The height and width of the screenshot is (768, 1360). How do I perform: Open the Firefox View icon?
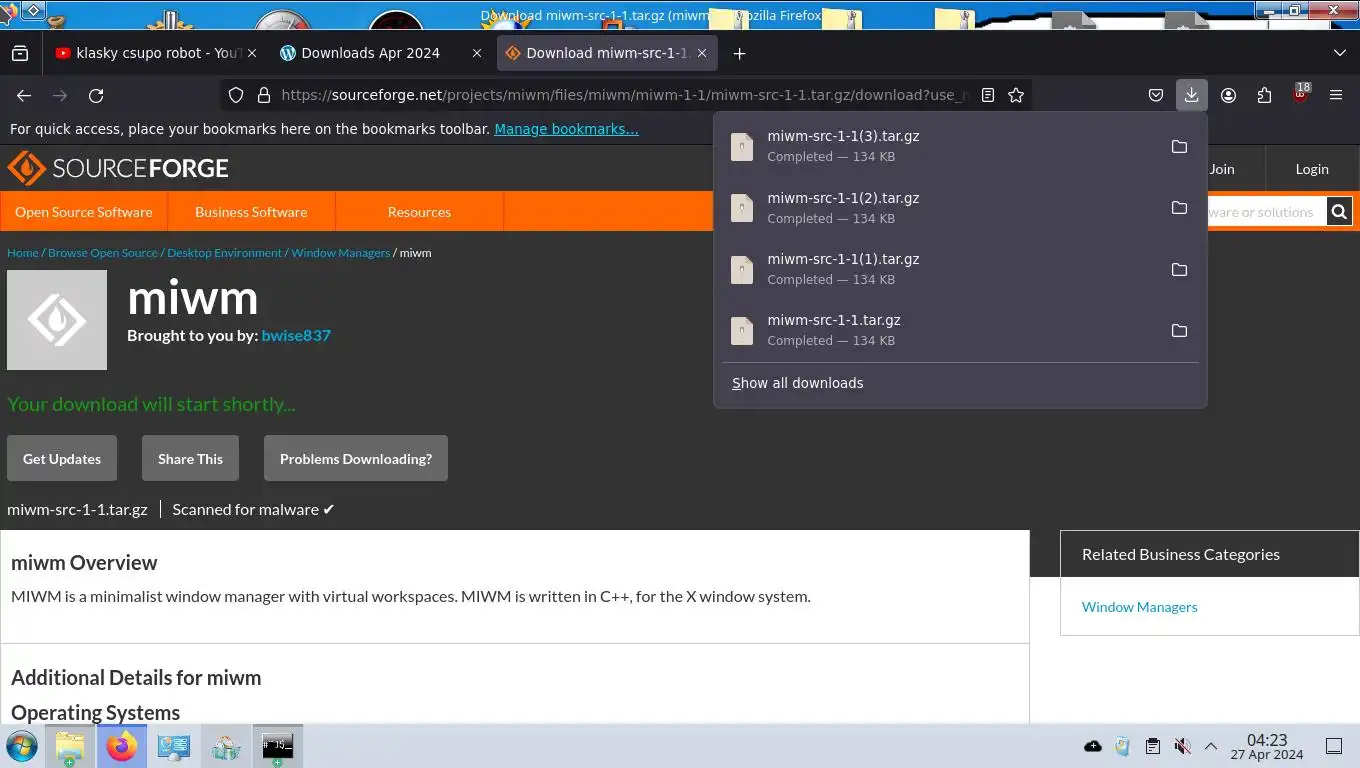20,53
